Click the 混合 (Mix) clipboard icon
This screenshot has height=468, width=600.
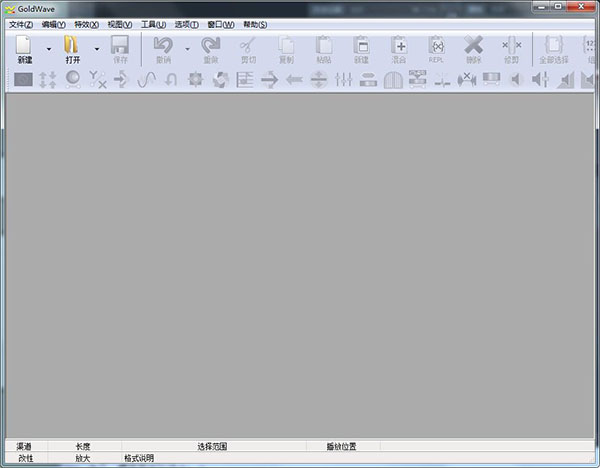[x=398, y=46]
